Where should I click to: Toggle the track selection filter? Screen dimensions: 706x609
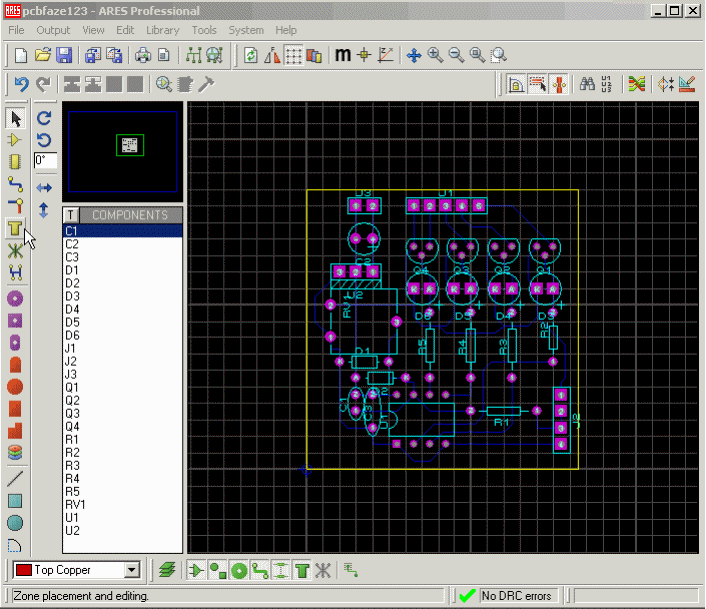tap(260, 571)
